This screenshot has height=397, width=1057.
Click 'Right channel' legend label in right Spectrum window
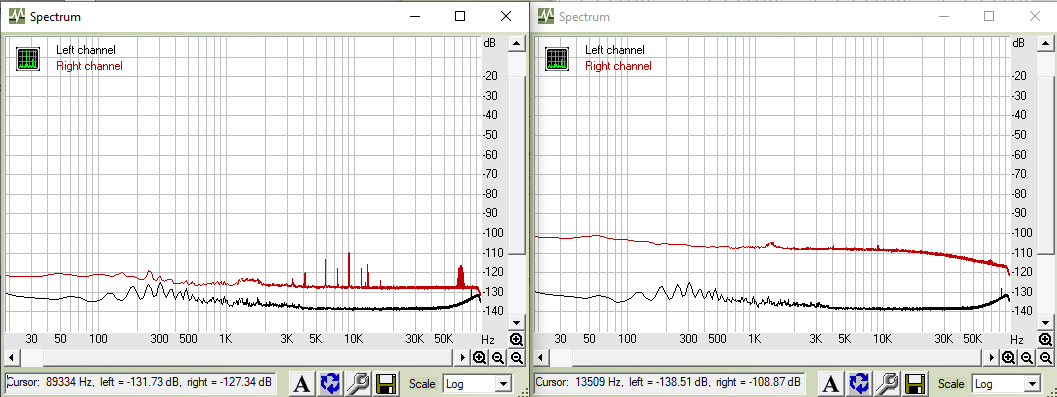[x=619, y=66]
